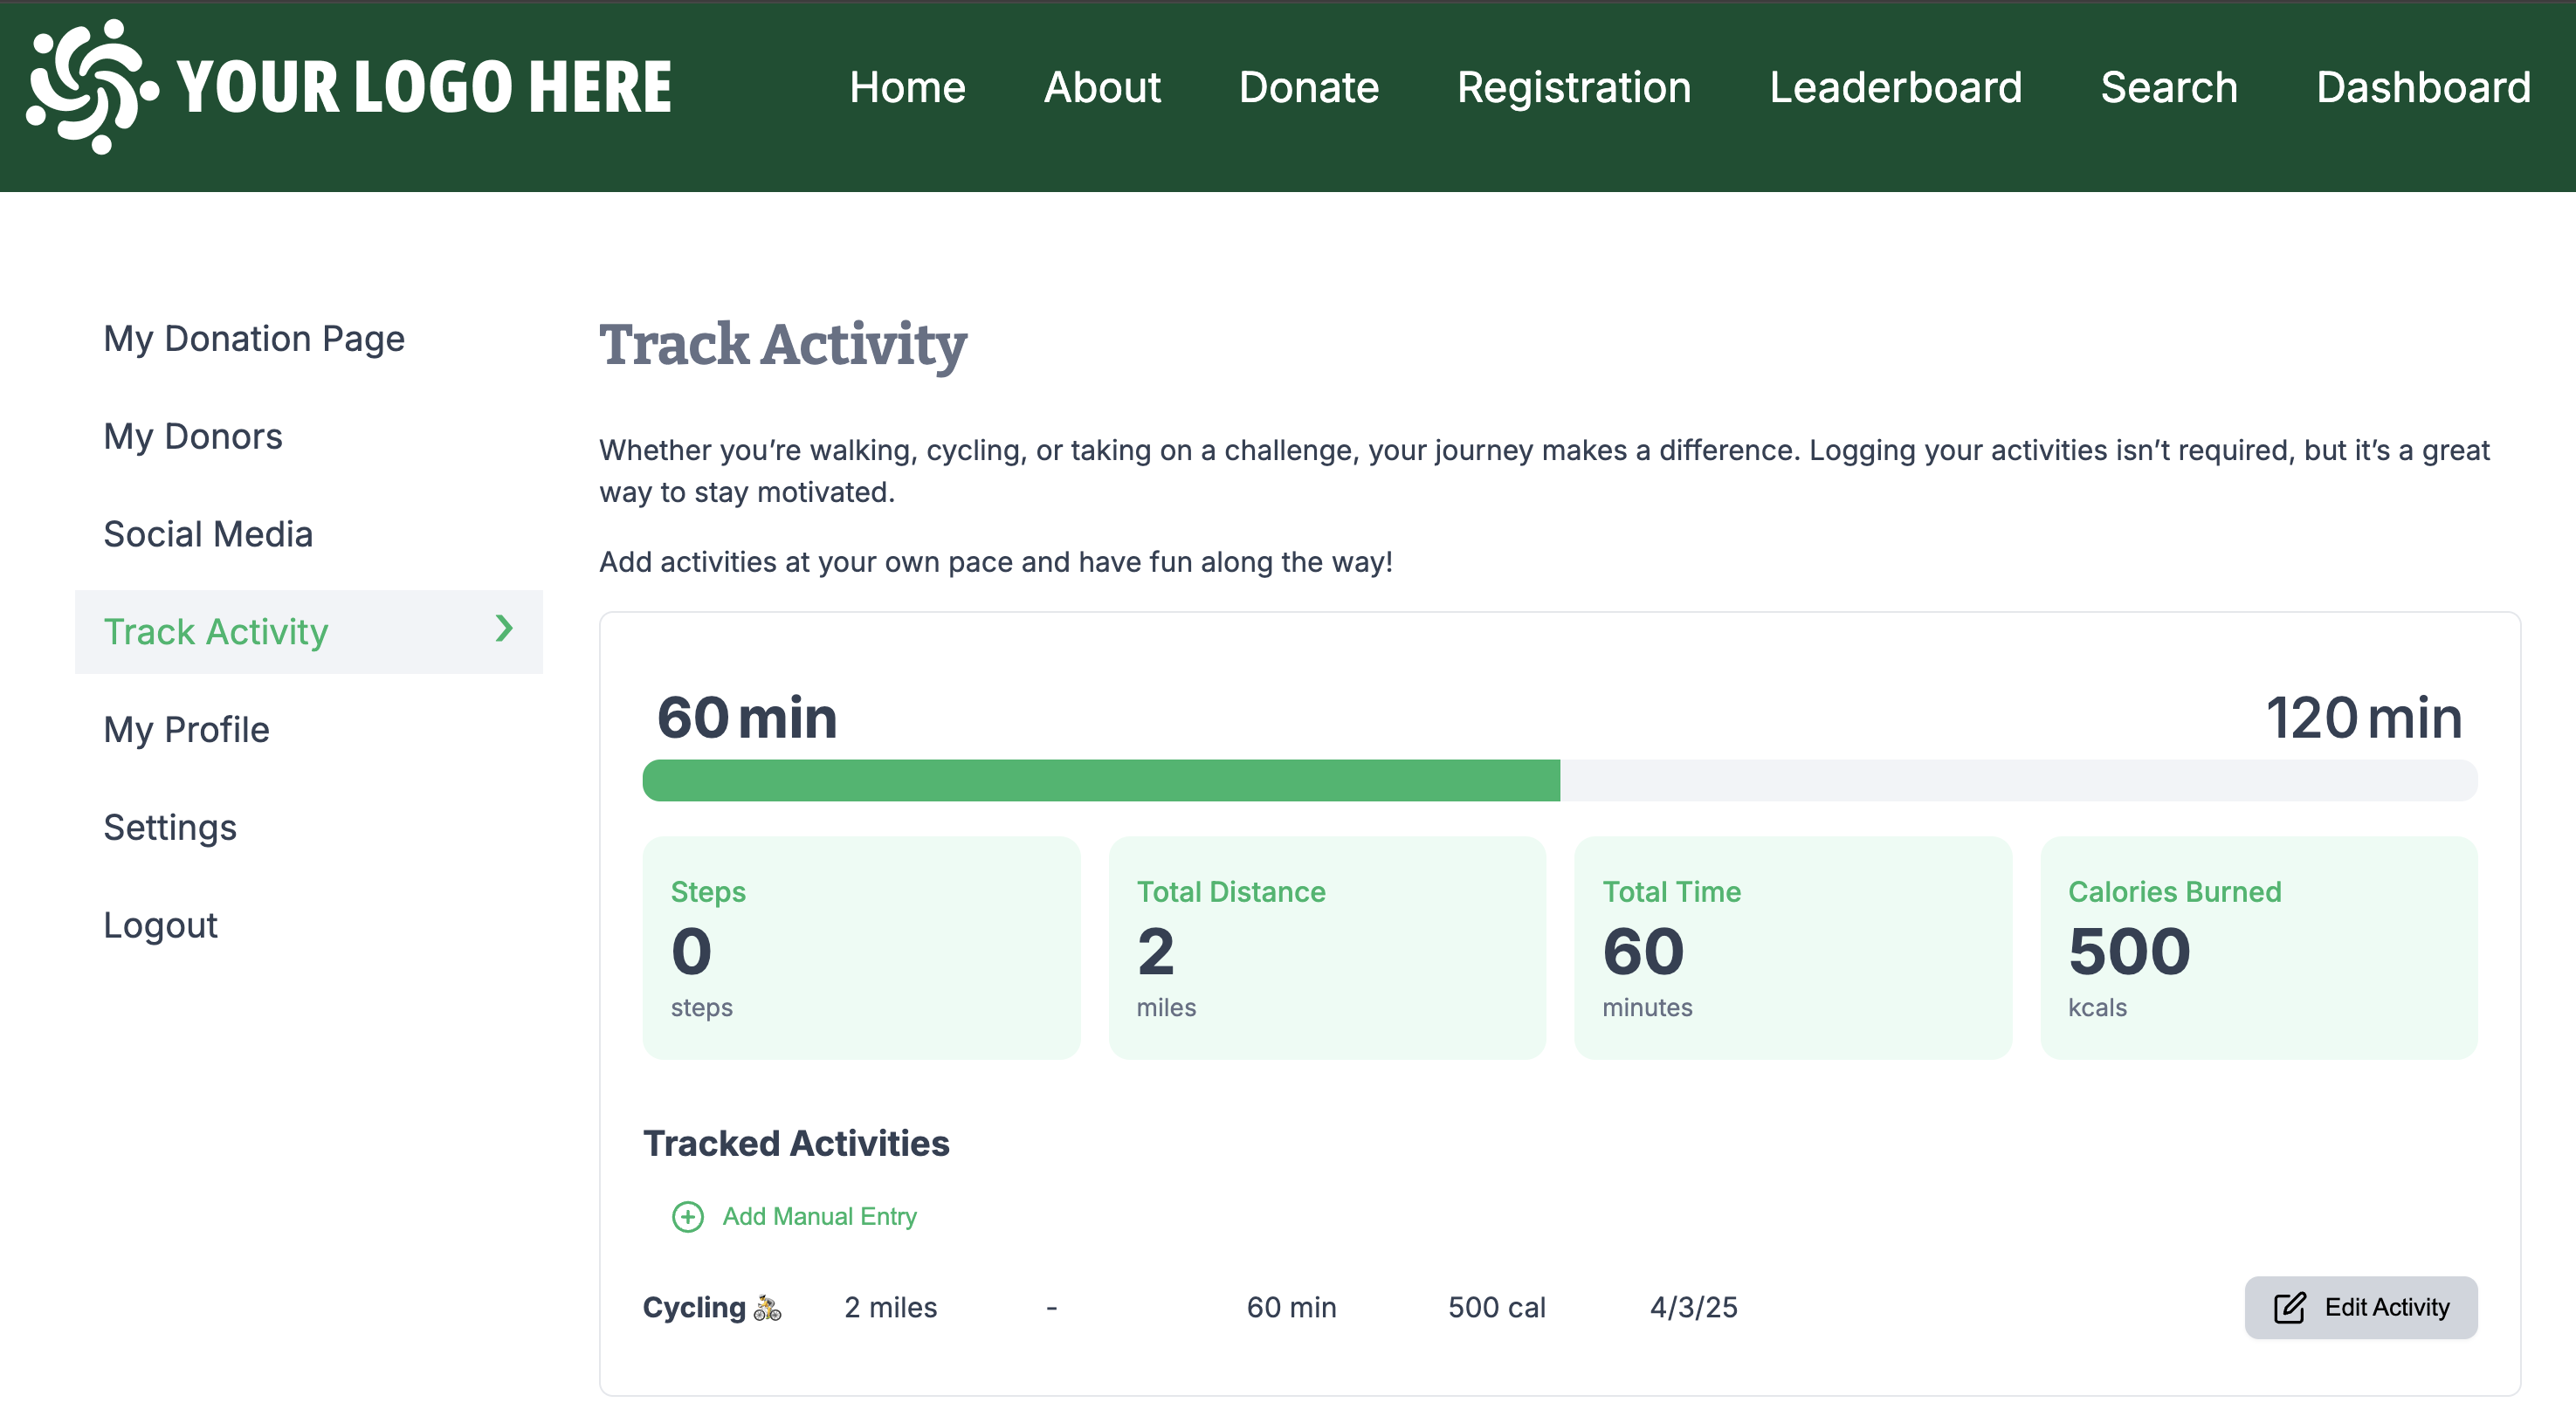Click Logout in the sidebar
2576x1423 pixels.
point(160,925)
